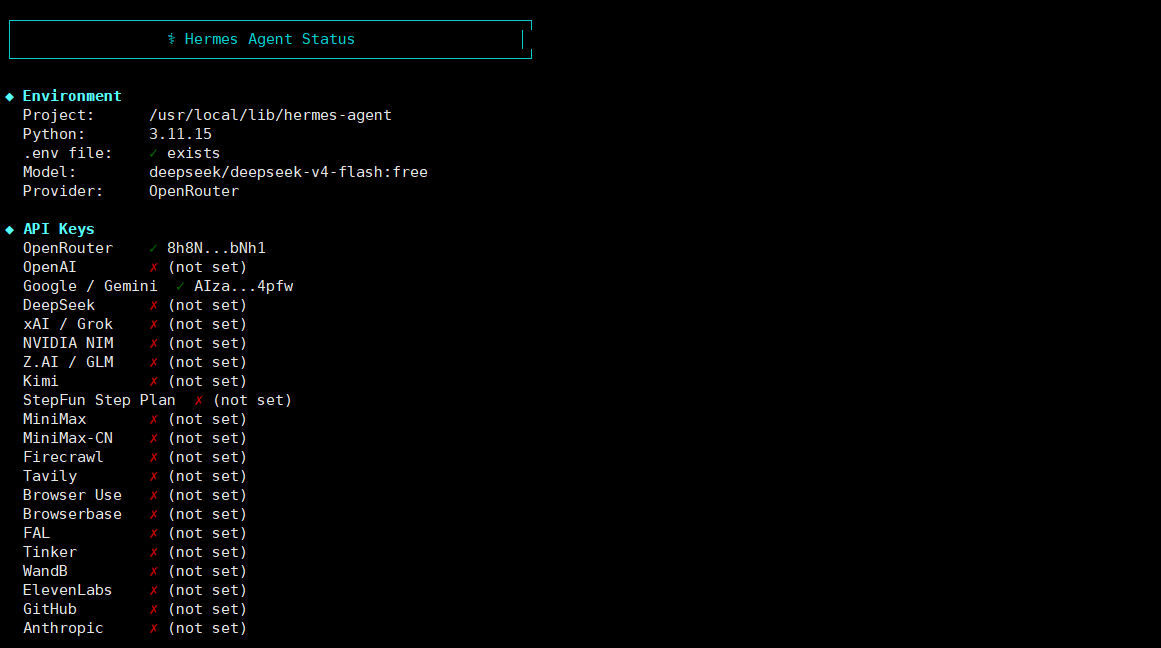Click the OpenAI key label
This screenshot has height=648, width=1161.
(50, 267)
